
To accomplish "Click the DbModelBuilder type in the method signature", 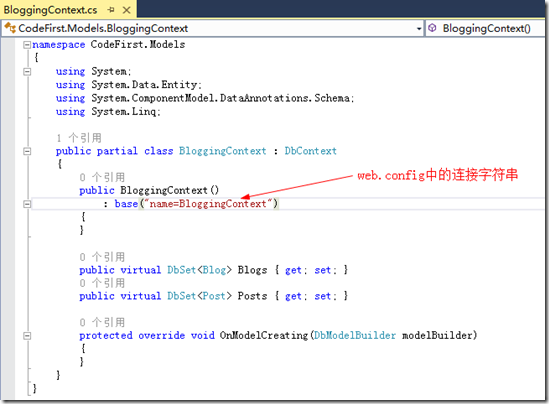I will point(355,335).
